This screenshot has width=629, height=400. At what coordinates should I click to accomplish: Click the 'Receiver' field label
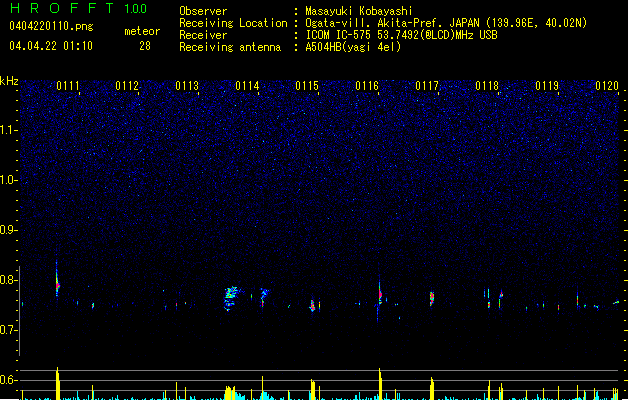203,35
